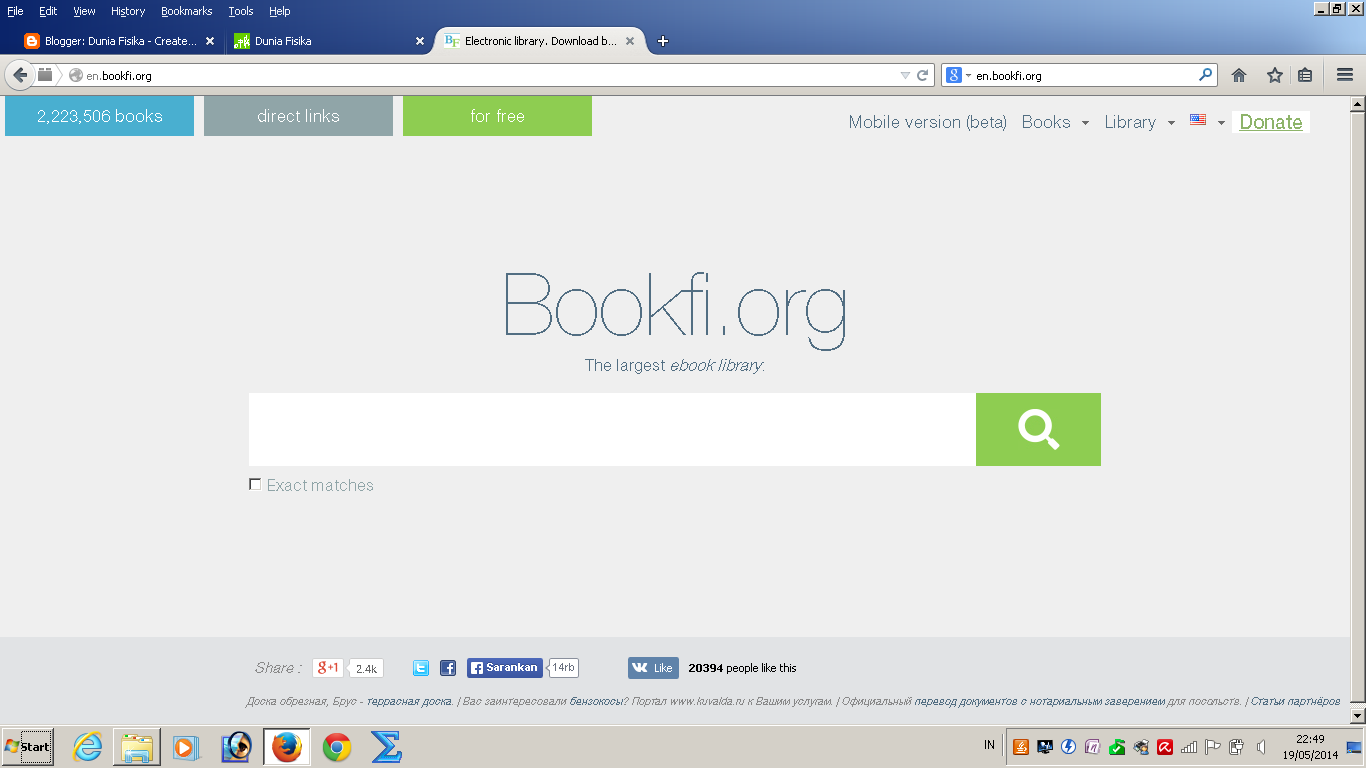Launch Internet Explorer from taskbar
The width and height of the screenshot is (1366, 768).
pyautogui.click(x=88, y=747)
